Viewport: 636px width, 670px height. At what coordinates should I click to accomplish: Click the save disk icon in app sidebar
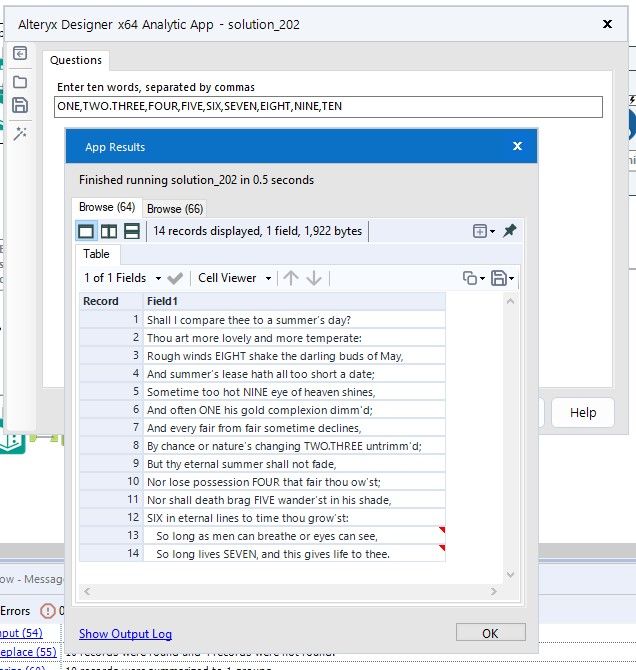[x=20, y=105]
